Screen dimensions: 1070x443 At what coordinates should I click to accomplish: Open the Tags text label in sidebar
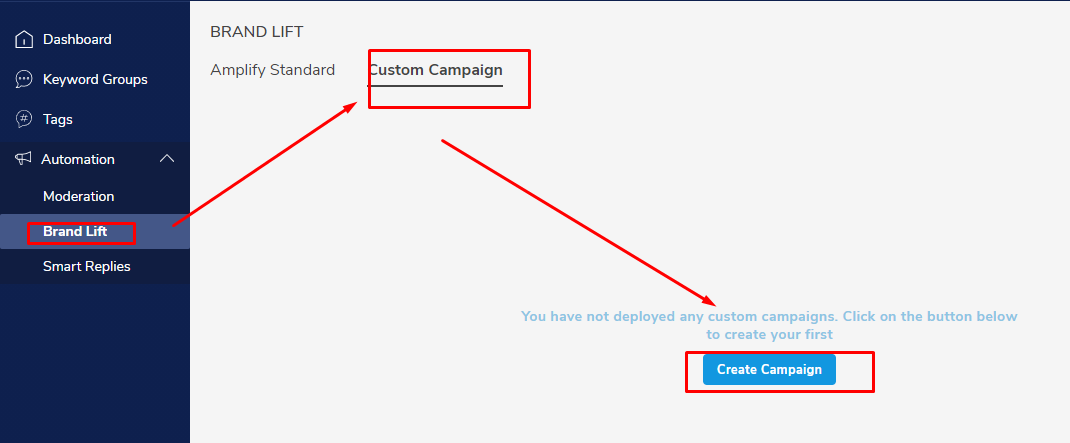pos(57,119)
